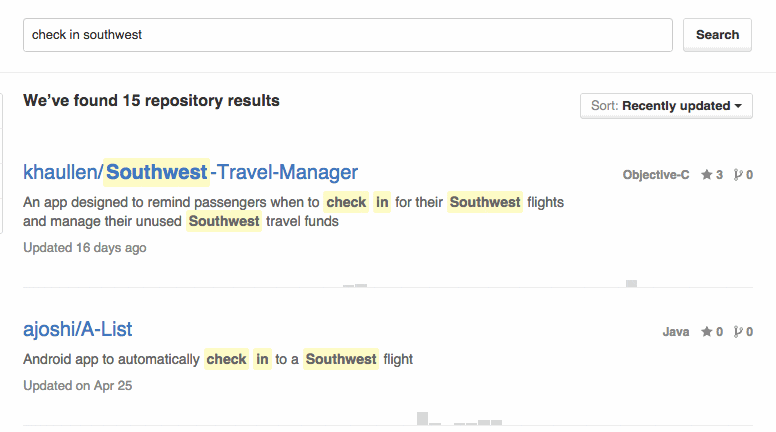Click the fork icon for Southwest-Travel-Manager

(x=738, y=175)
